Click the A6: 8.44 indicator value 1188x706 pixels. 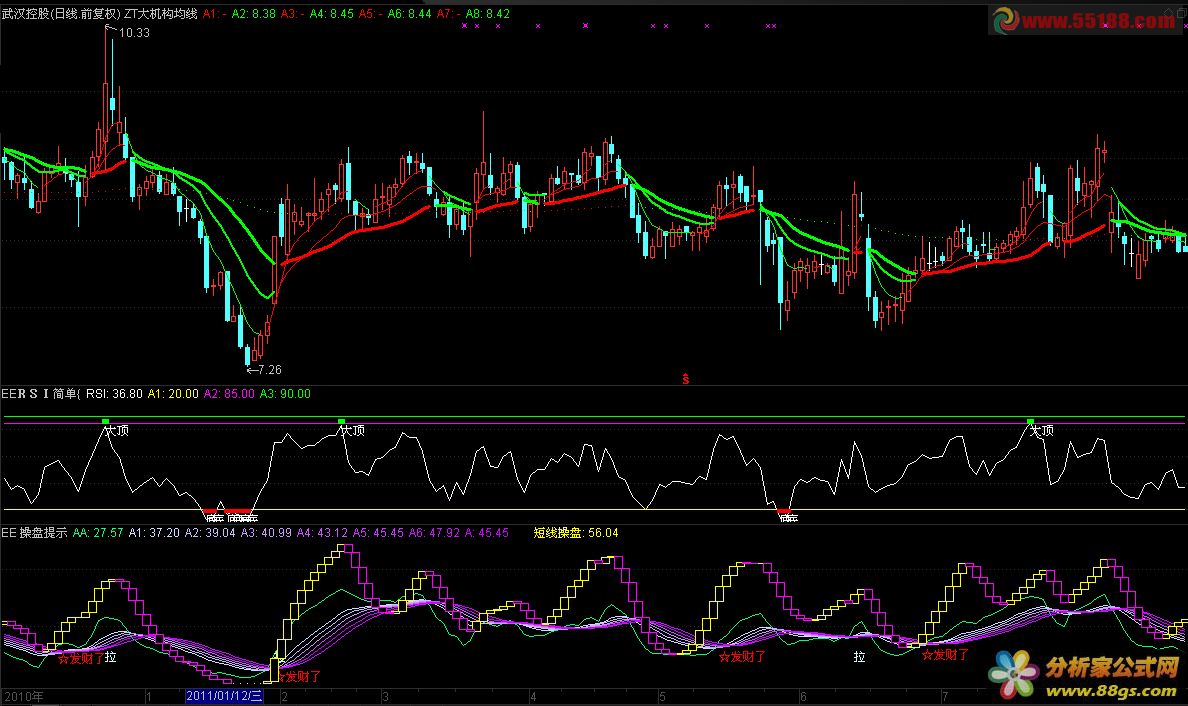coord(409,14)
